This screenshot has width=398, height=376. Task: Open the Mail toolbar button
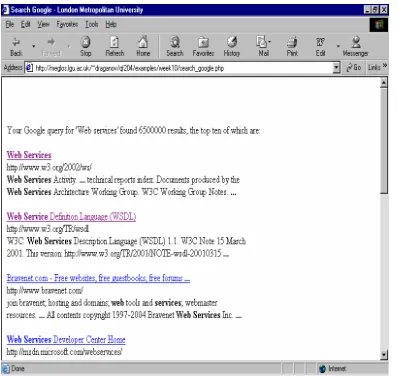(263, 47)
